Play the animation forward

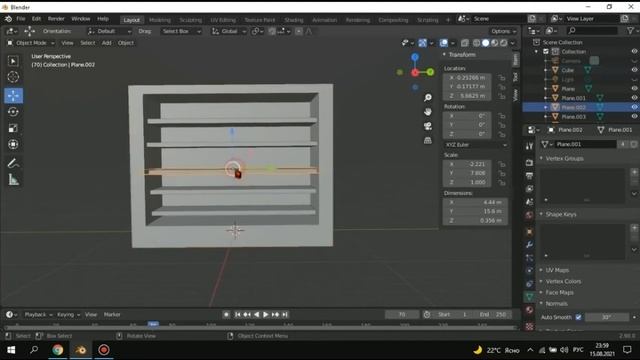pyautogui.click(x=266, y=315)
